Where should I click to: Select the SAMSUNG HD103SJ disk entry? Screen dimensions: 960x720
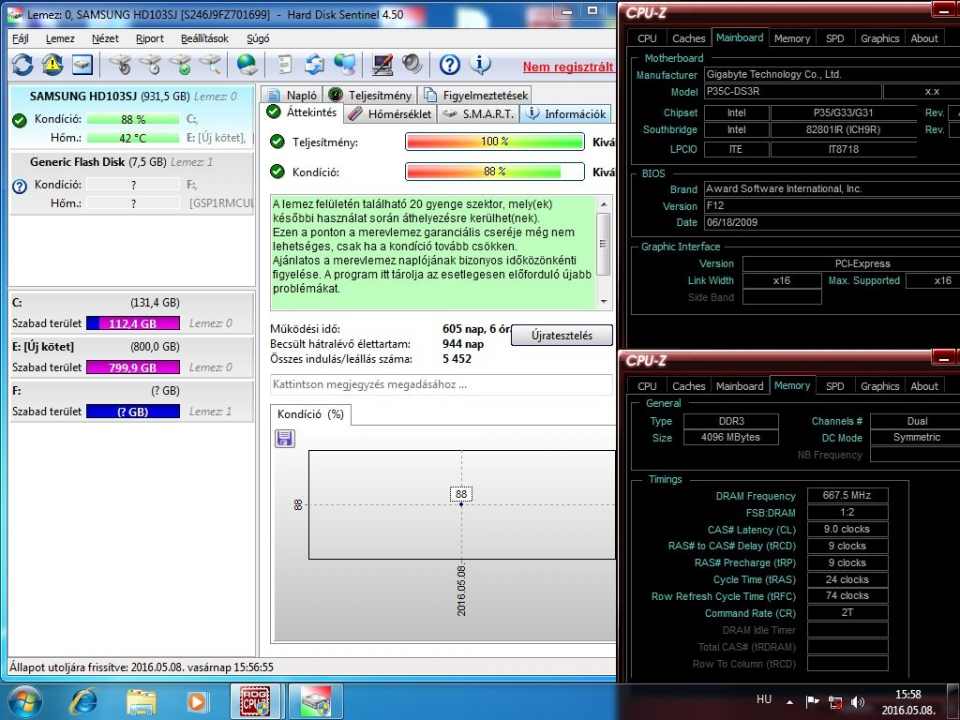[132, 116]
